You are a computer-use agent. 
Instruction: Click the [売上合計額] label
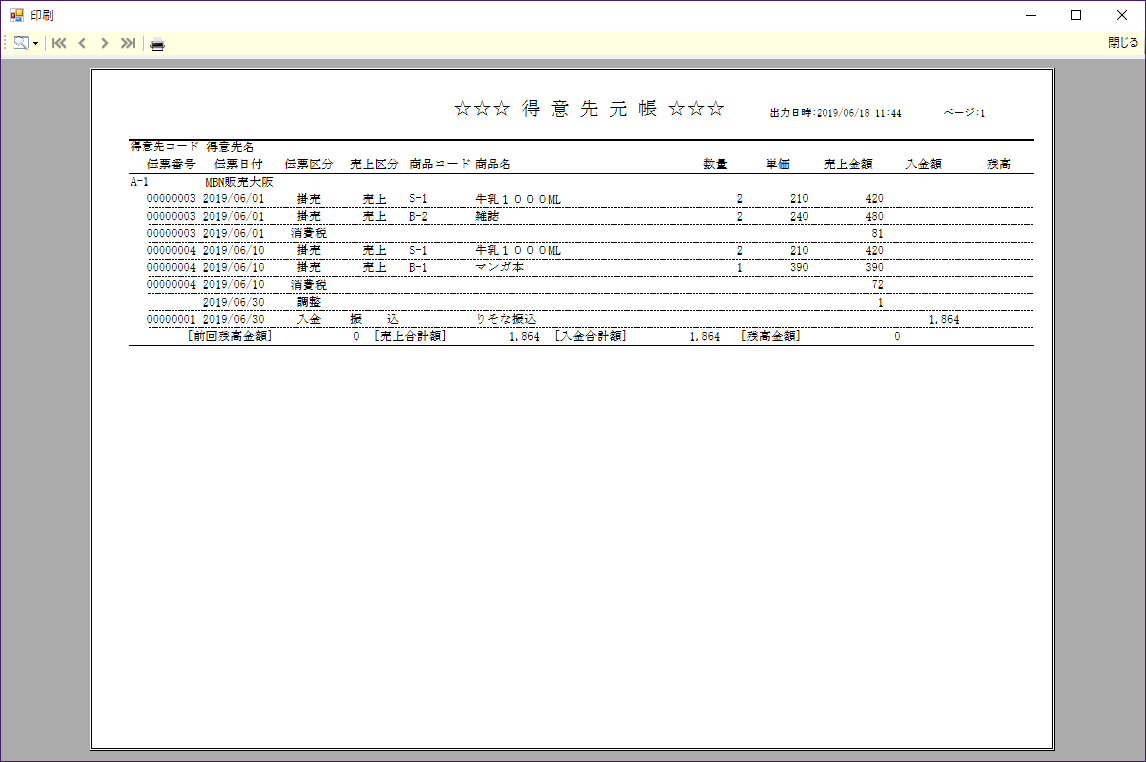(411, 336)
